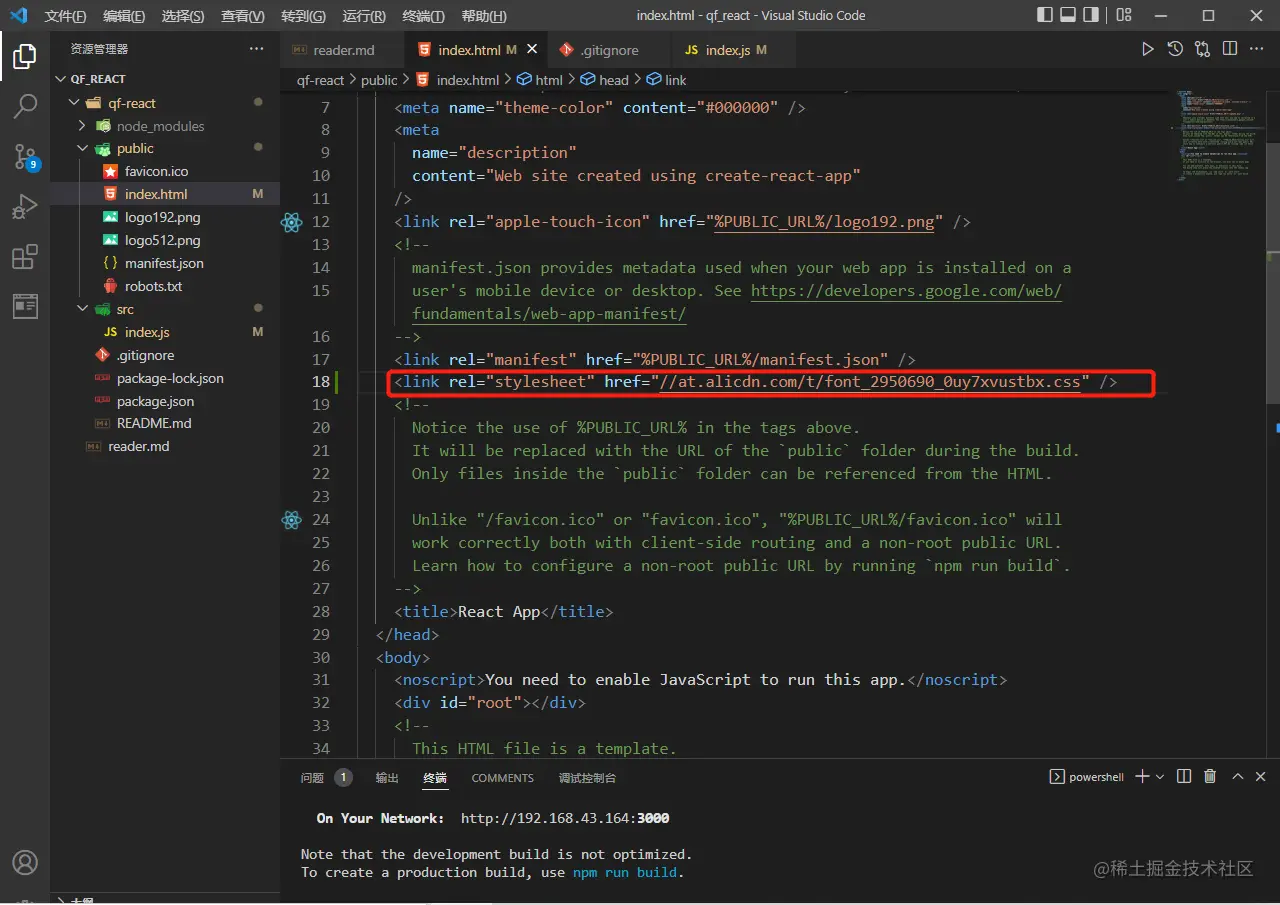Open robots.txt in the explorer

pos(153,286)
